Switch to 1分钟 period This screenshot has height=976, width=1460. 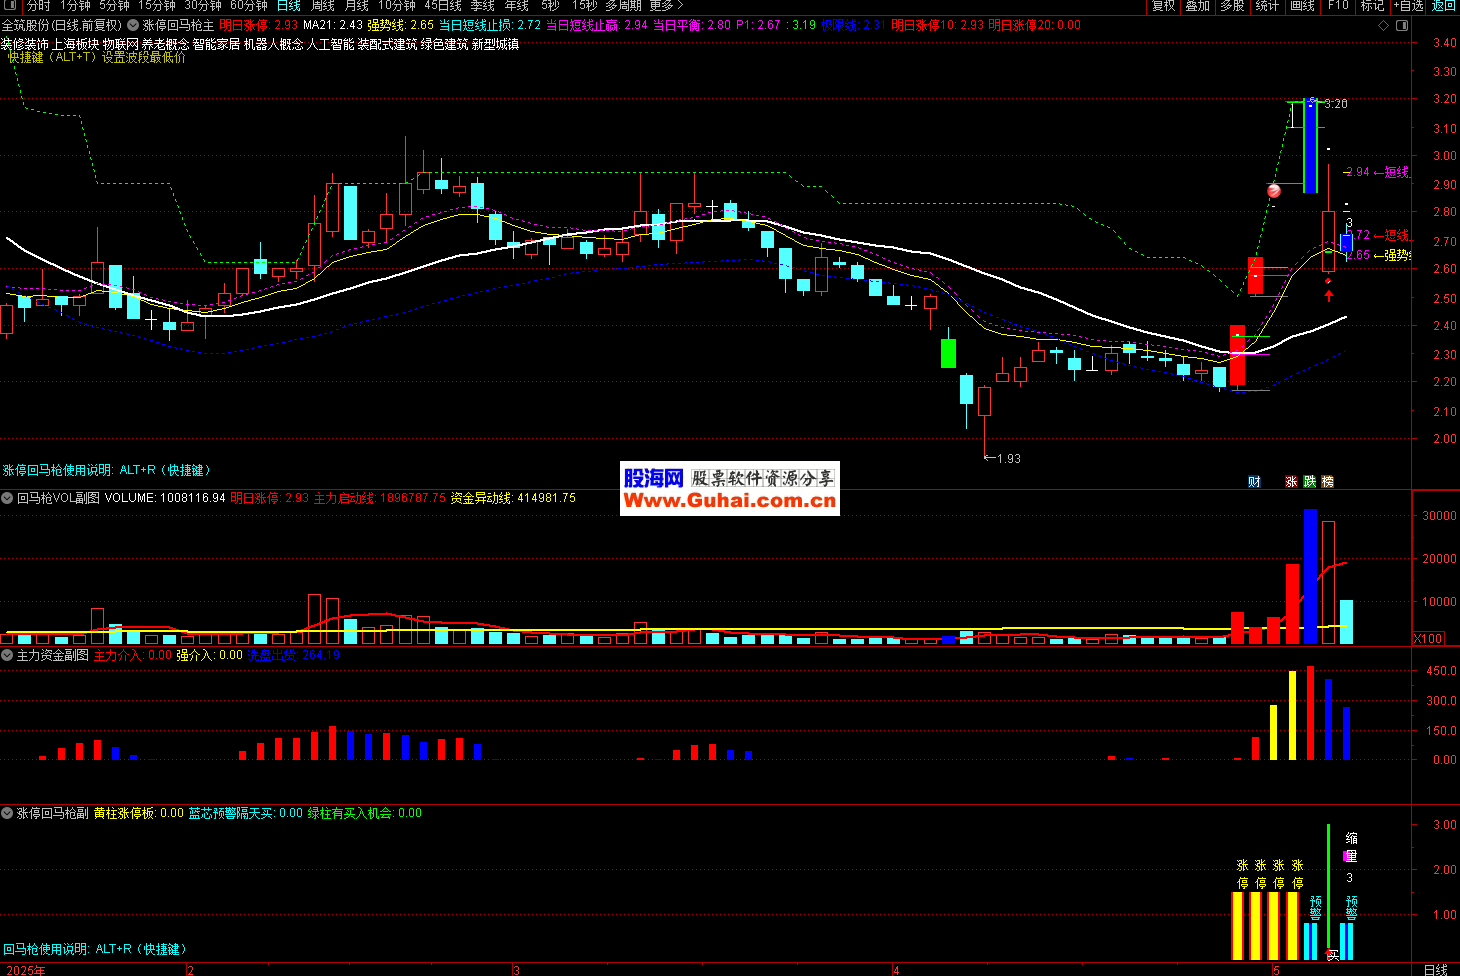[75, 6]
